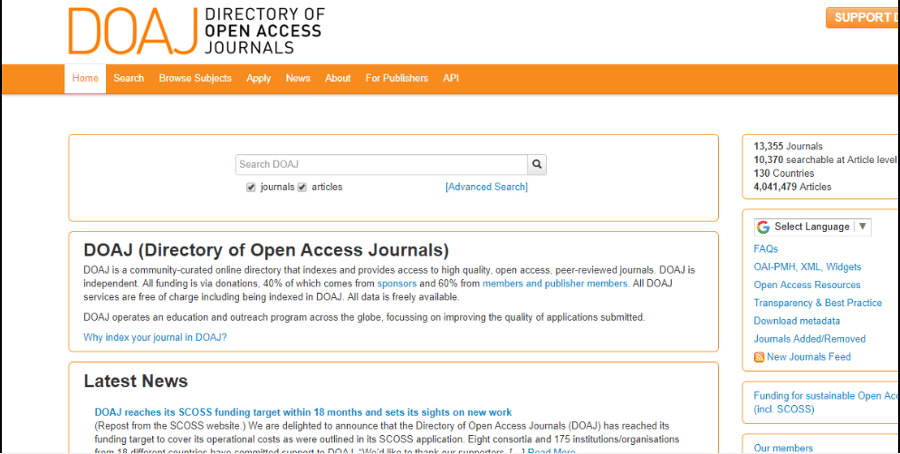Open 'Why index your journal in DOAJ?' link
The height and width of the screenshot is (454, 900).
point(155,337)
